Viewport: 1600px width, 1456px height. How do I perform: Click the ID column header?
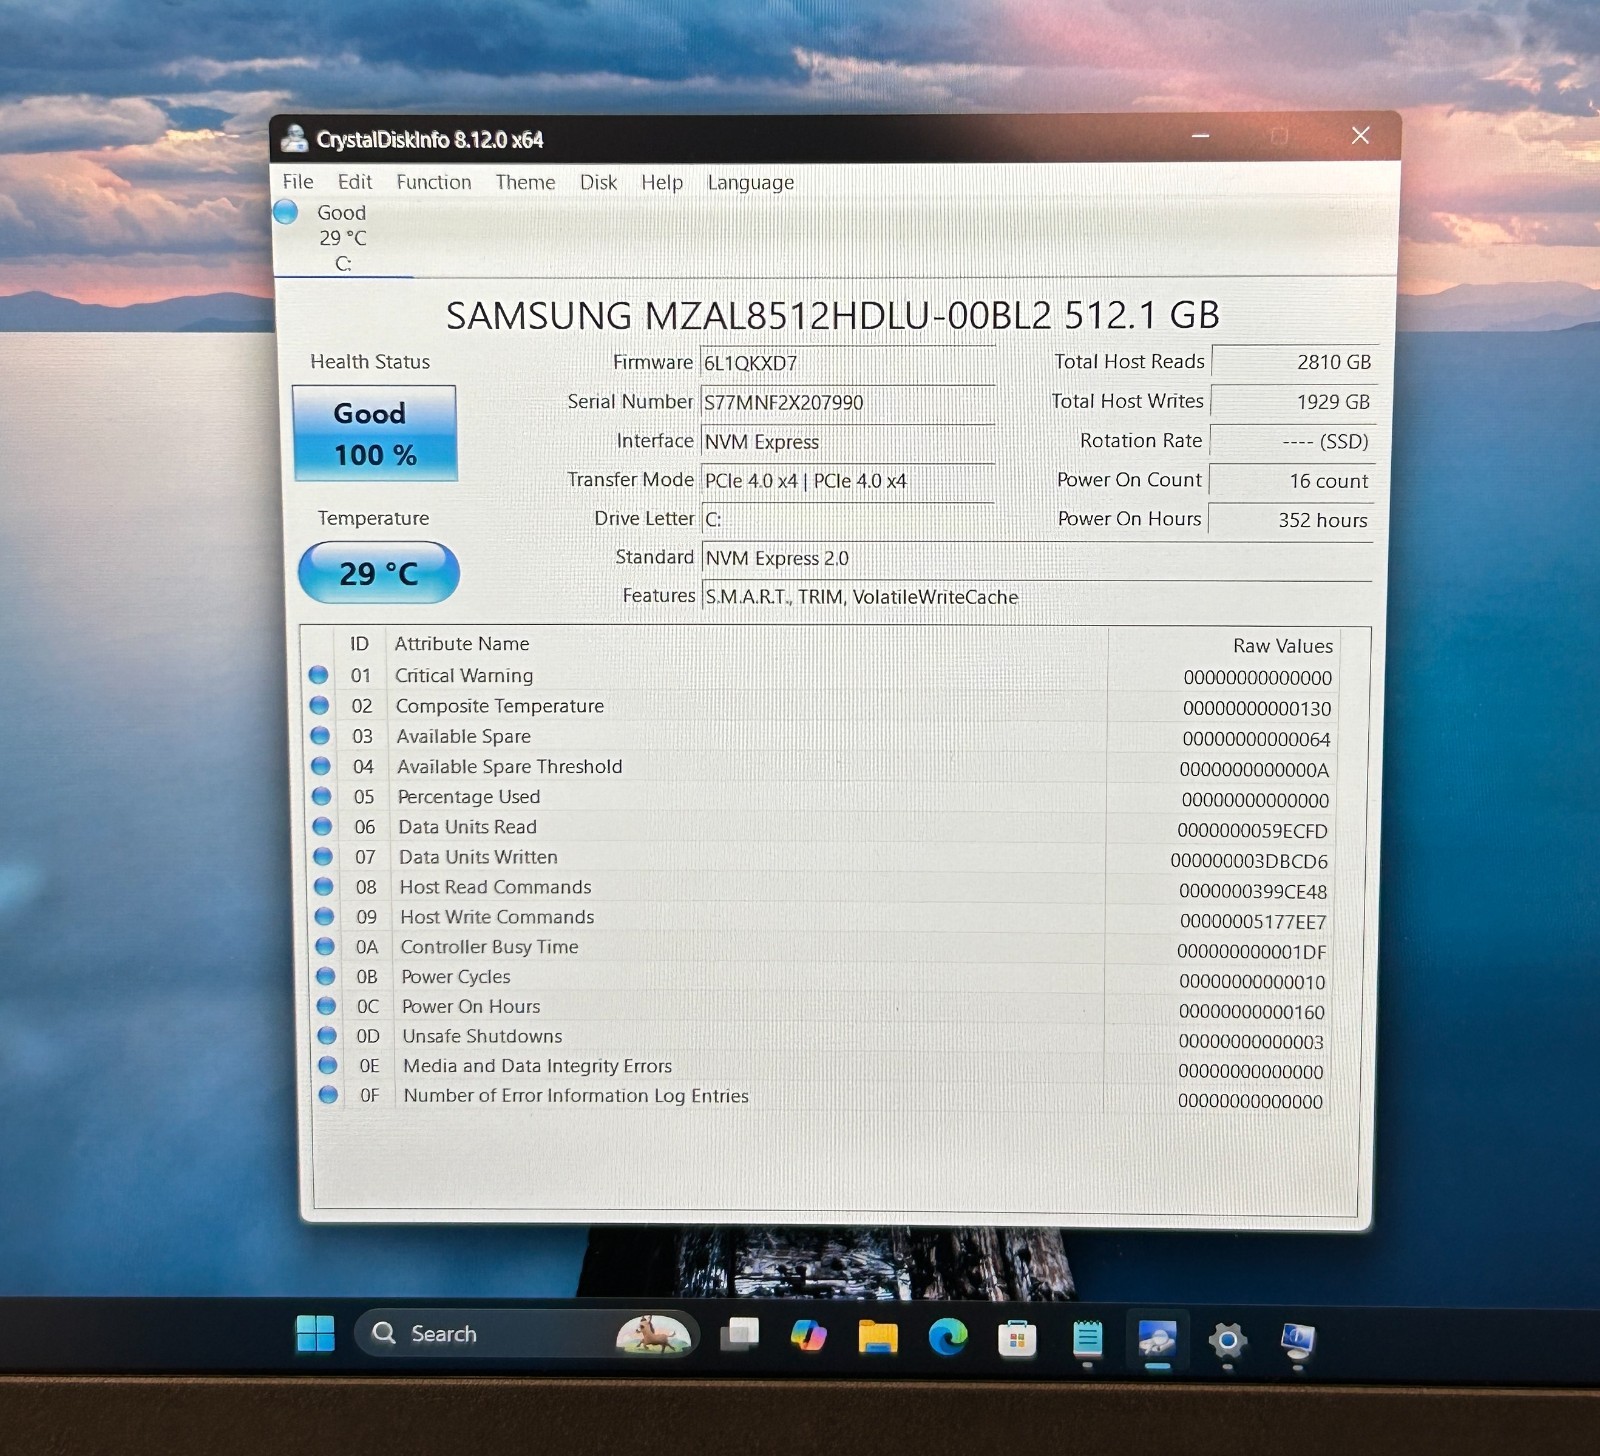tap(359, 644)
